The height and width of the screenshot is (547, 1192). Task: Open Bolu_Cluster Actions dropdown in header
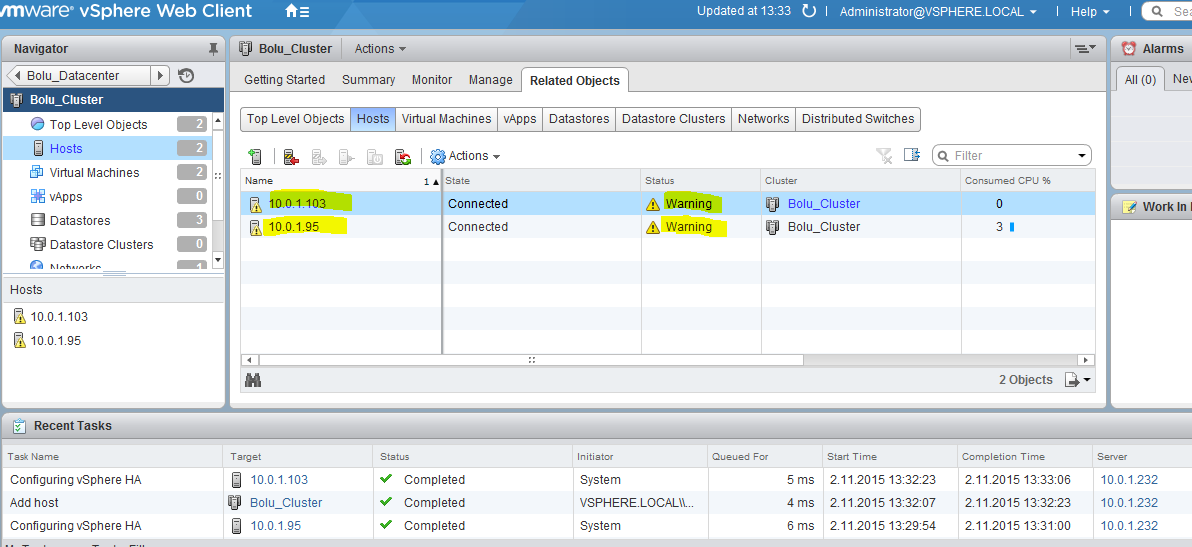(x=380, y=49)
